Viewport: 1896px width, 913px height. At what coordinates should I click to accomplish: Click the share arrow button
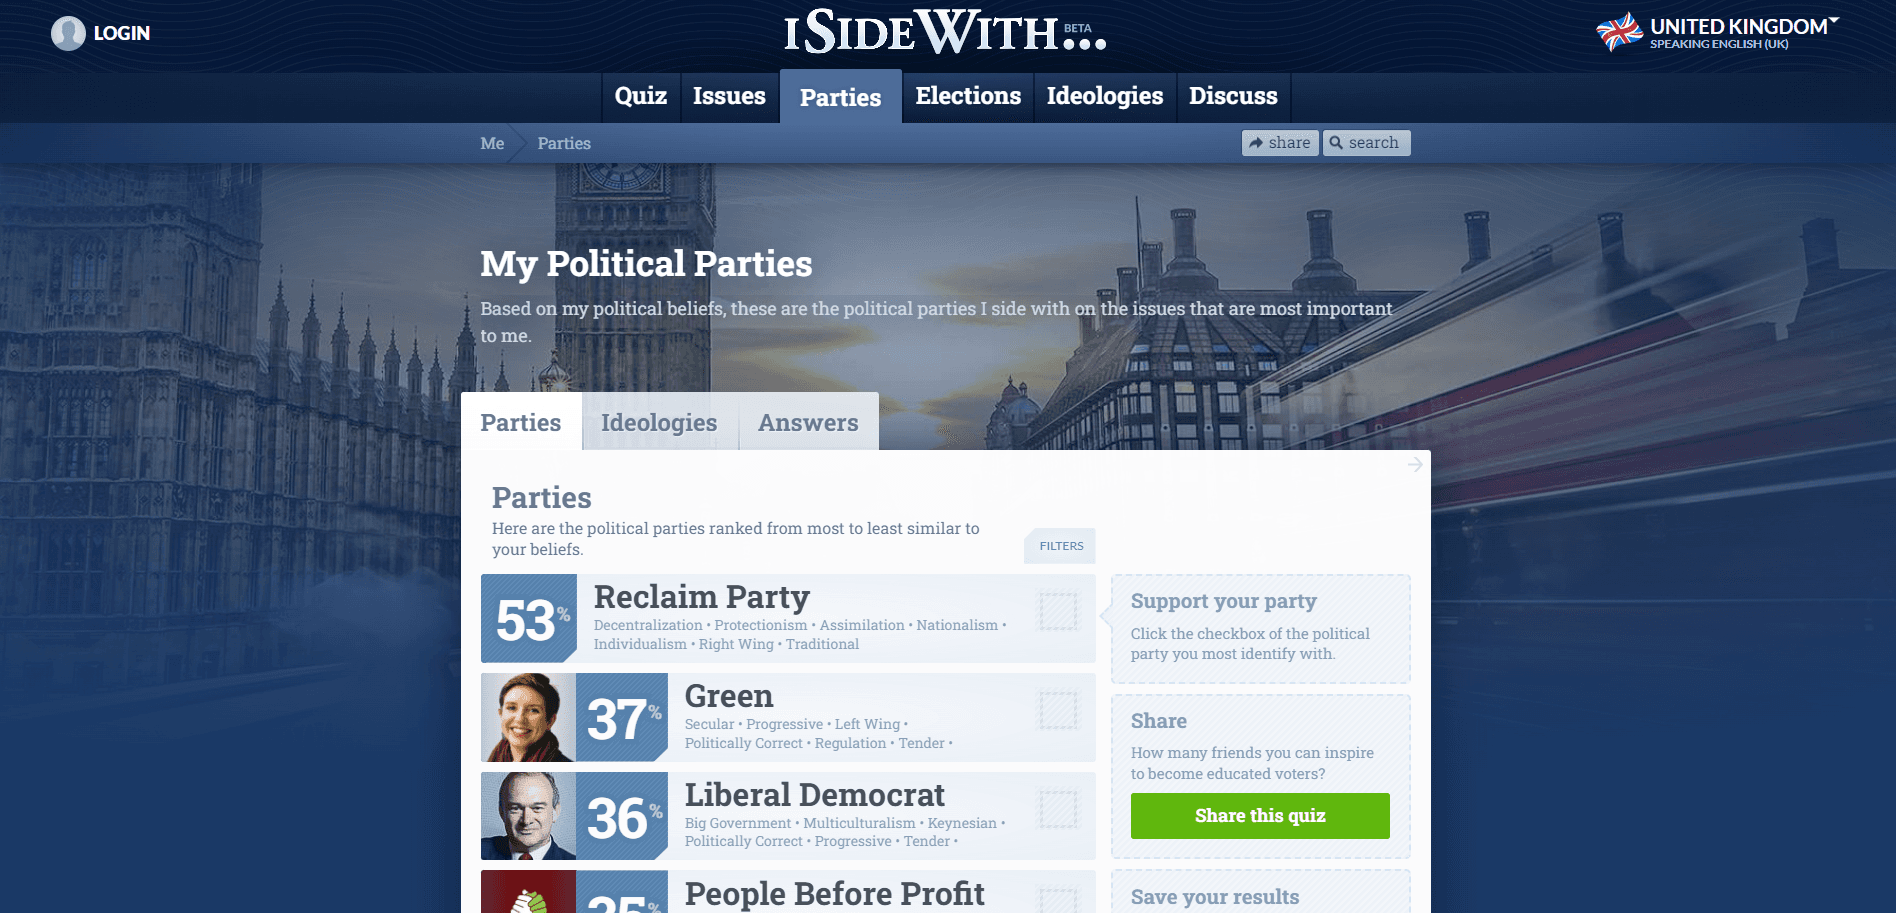pos(1280,143)
